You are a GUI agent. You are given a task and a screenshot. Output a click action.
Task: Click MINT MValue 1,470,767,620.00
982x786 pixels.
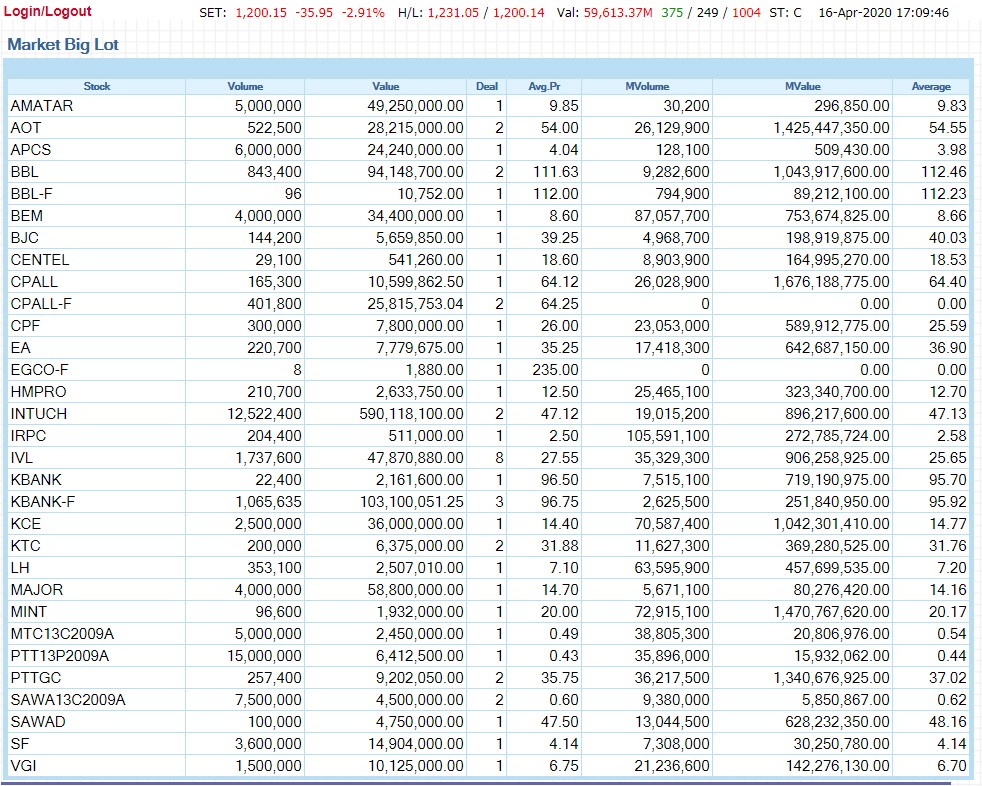(831, 612)
